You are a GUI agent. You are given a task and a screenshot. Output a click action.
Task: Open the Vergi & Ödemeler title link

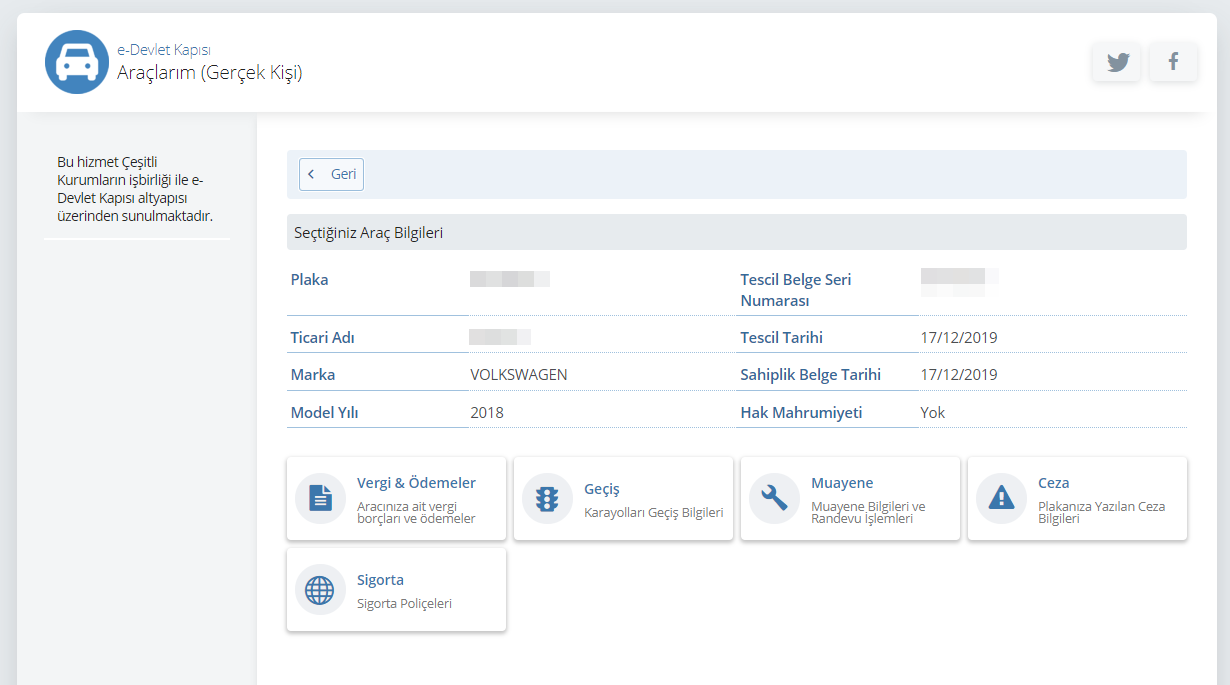416,483
